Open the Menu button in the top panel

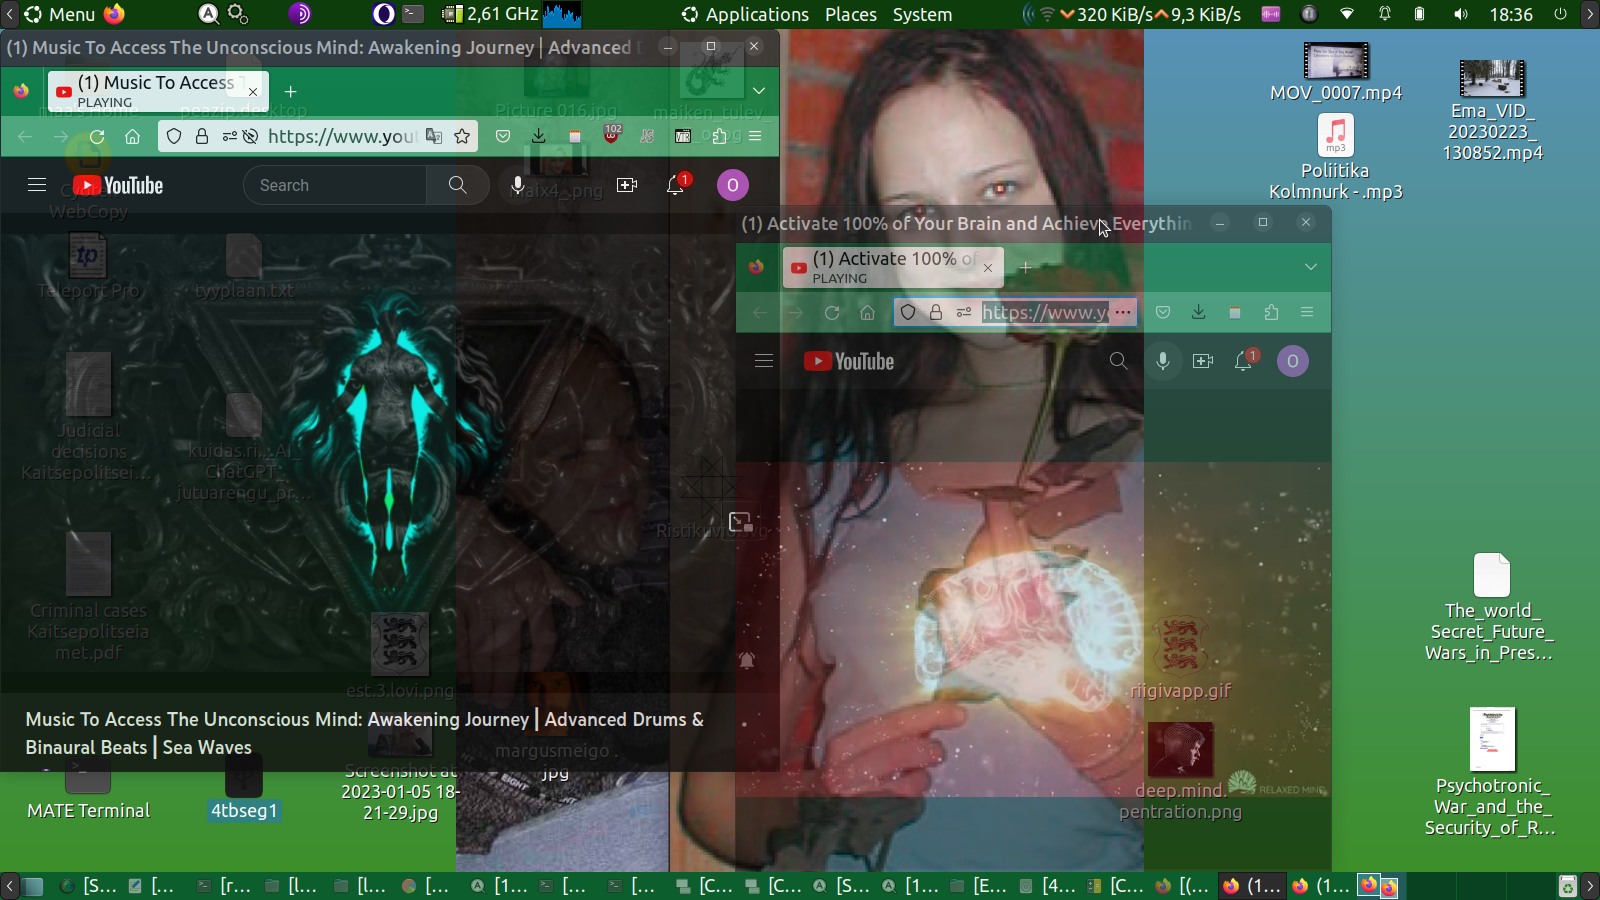pos(60,14)
